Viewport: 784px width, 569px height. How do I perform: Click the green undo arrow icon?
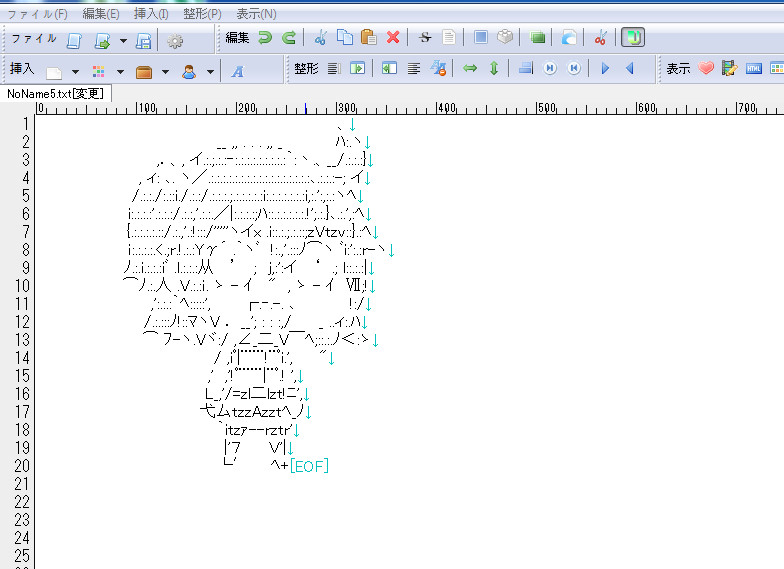pyautogui.click(x=265, y=39)
